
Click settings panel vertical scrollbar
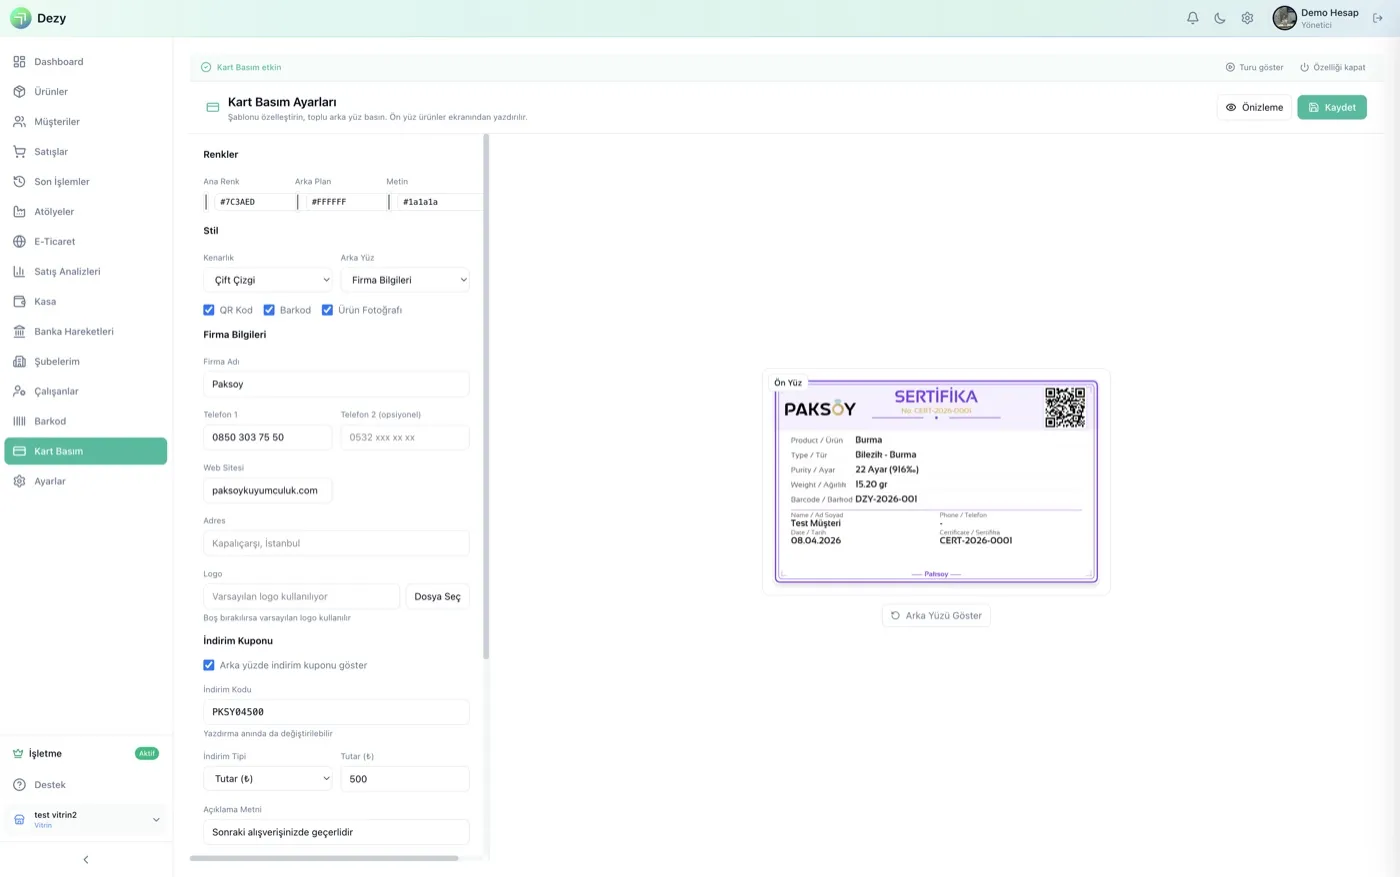coord(486,397)
